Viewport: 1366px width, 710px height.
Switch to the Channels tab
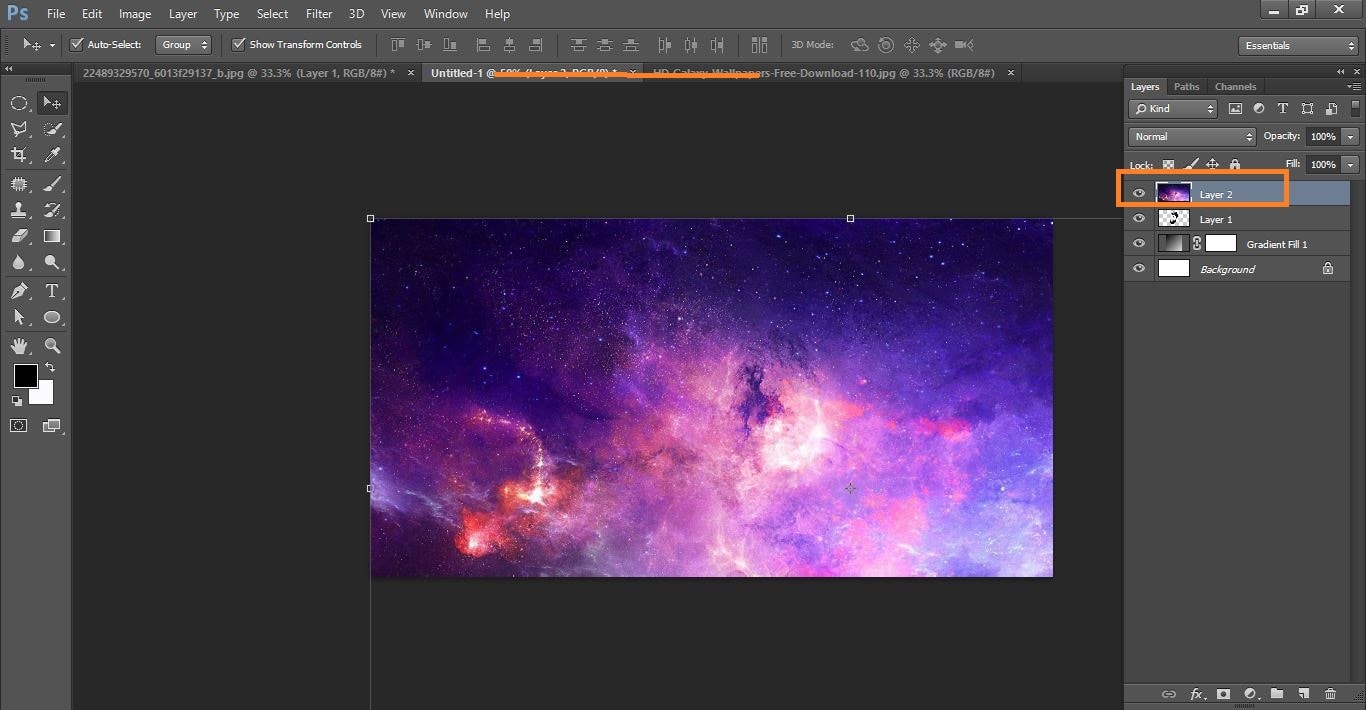click(x=1235, y=86)
